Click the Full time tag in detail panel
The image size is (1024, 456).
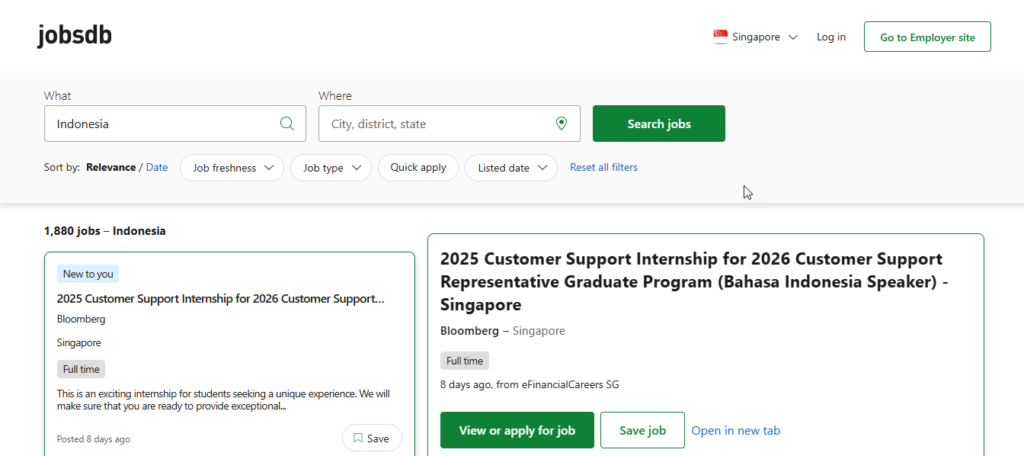pos(464,361)
